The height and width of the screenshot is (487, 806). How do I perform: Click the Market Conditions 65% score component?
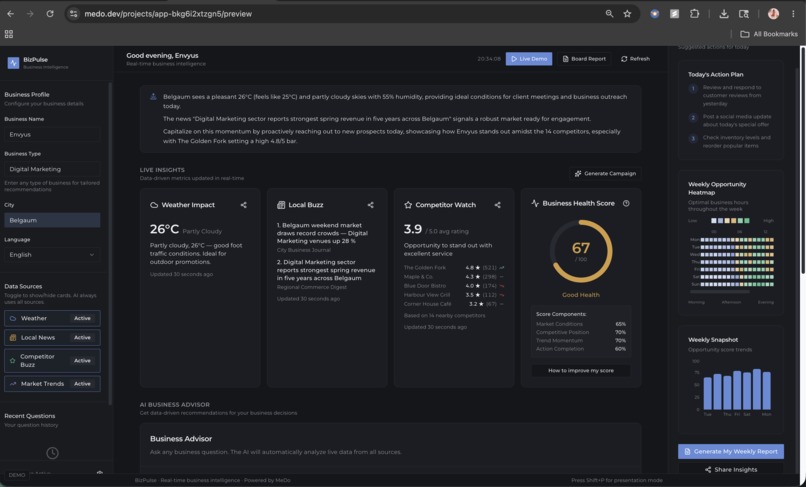point(581,324)
